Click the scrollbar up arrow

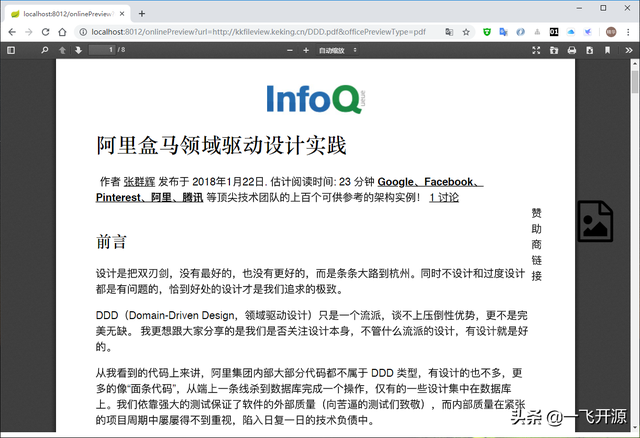coord(635,64)
